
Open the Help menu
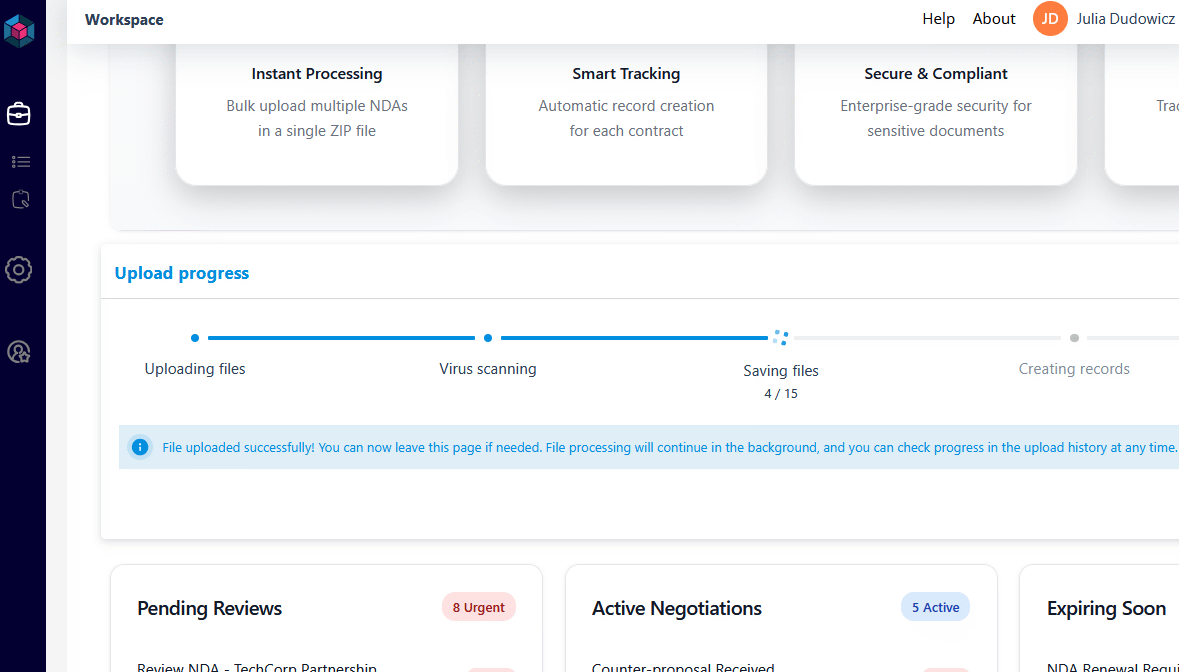938,19
